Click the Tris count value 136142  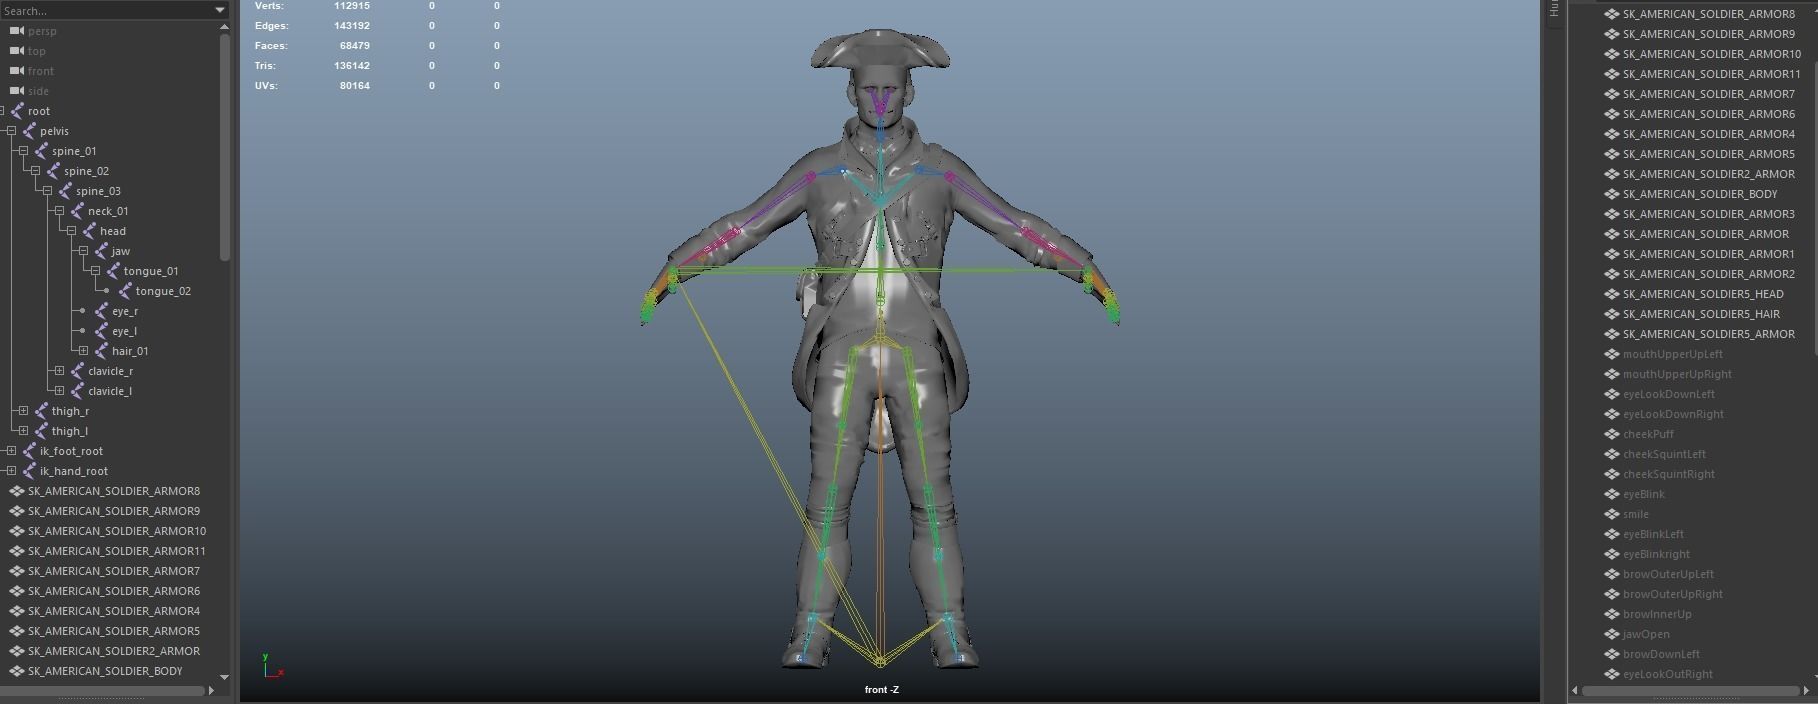352,66
